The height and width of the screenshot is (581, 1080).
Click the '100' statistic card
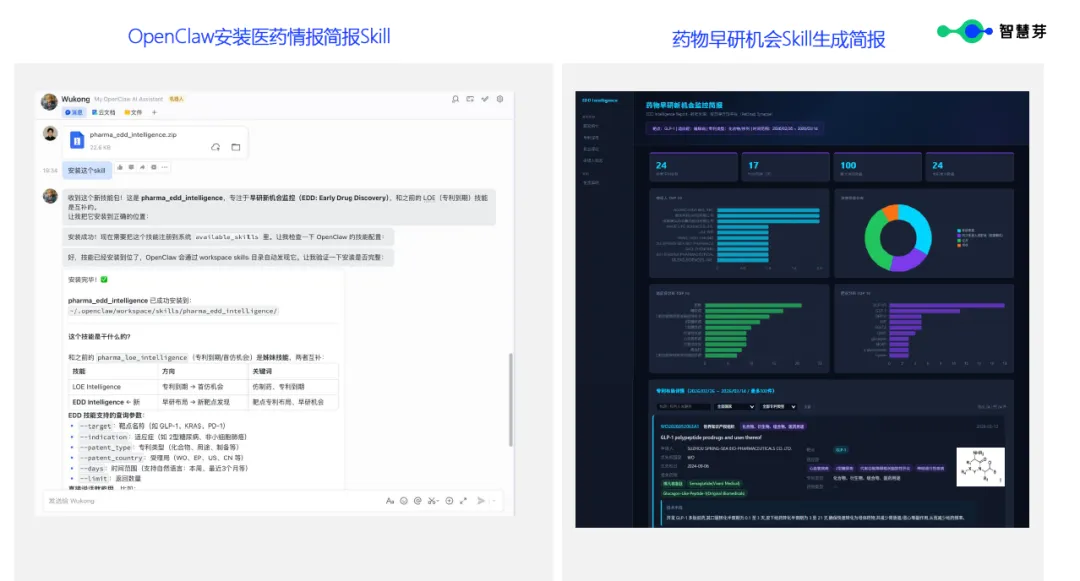(x=878, y=167)
